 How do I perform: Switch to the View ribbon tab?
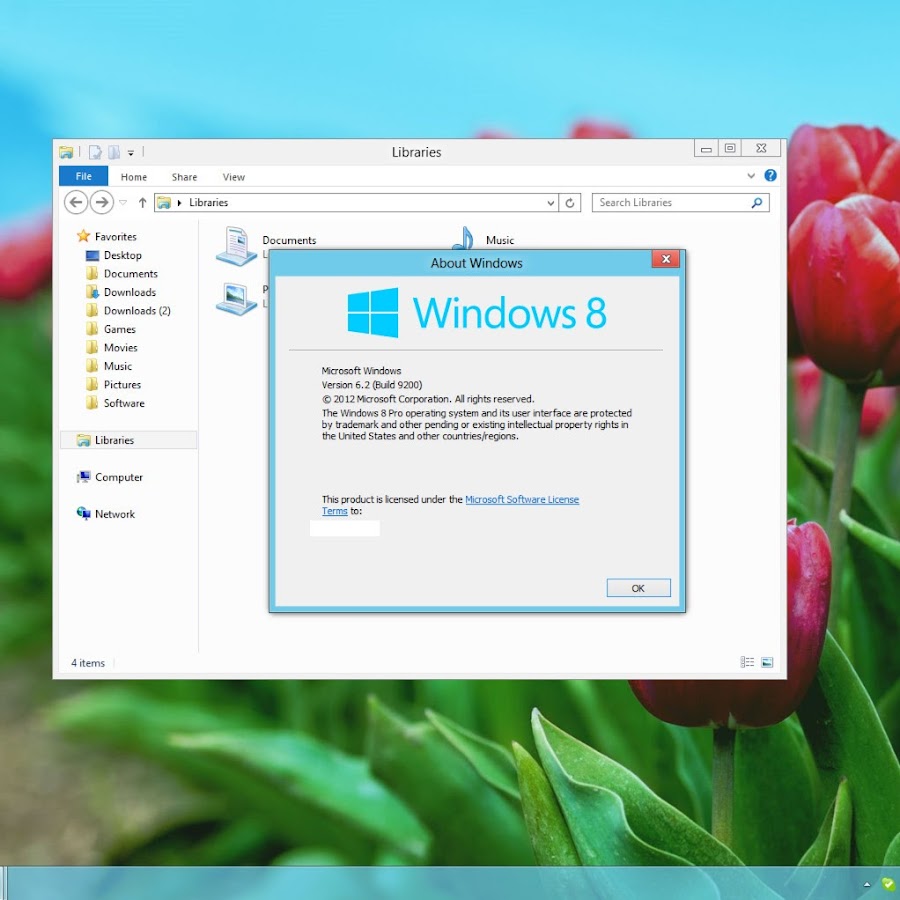(234, 177)
